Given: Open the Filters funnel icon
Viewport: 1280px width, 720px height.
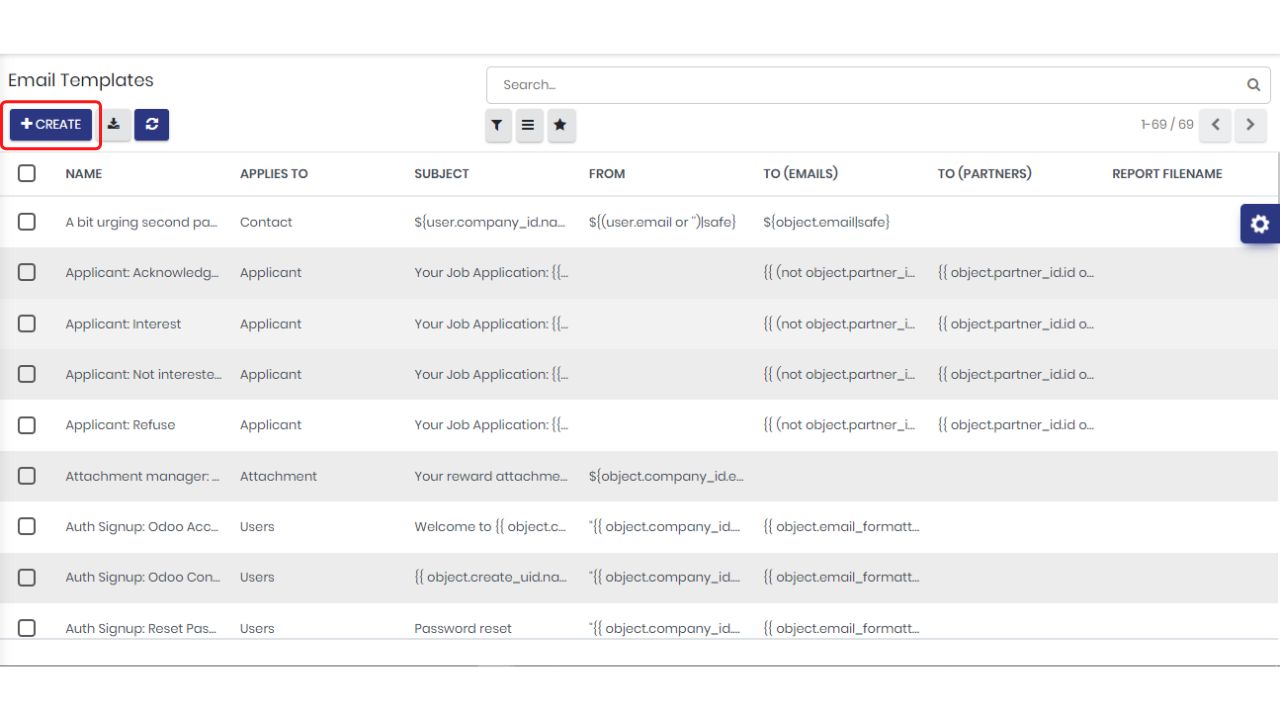Looking at the screenshot, I should point(497,126).
